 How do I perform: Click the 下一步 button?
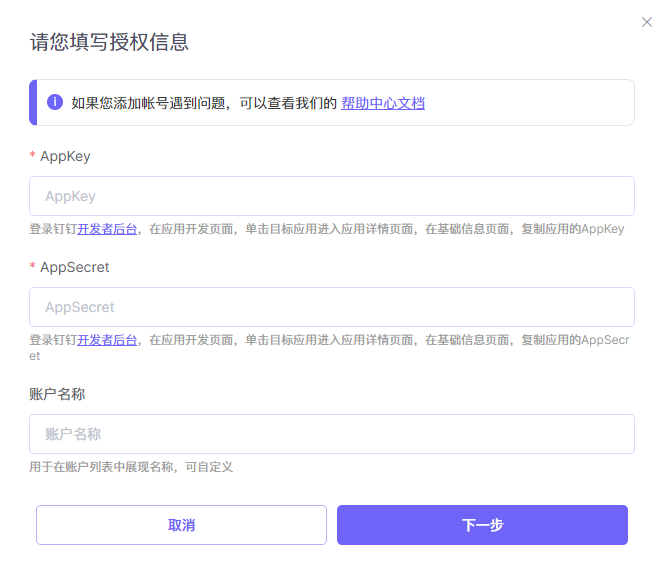tap(482, 525)
